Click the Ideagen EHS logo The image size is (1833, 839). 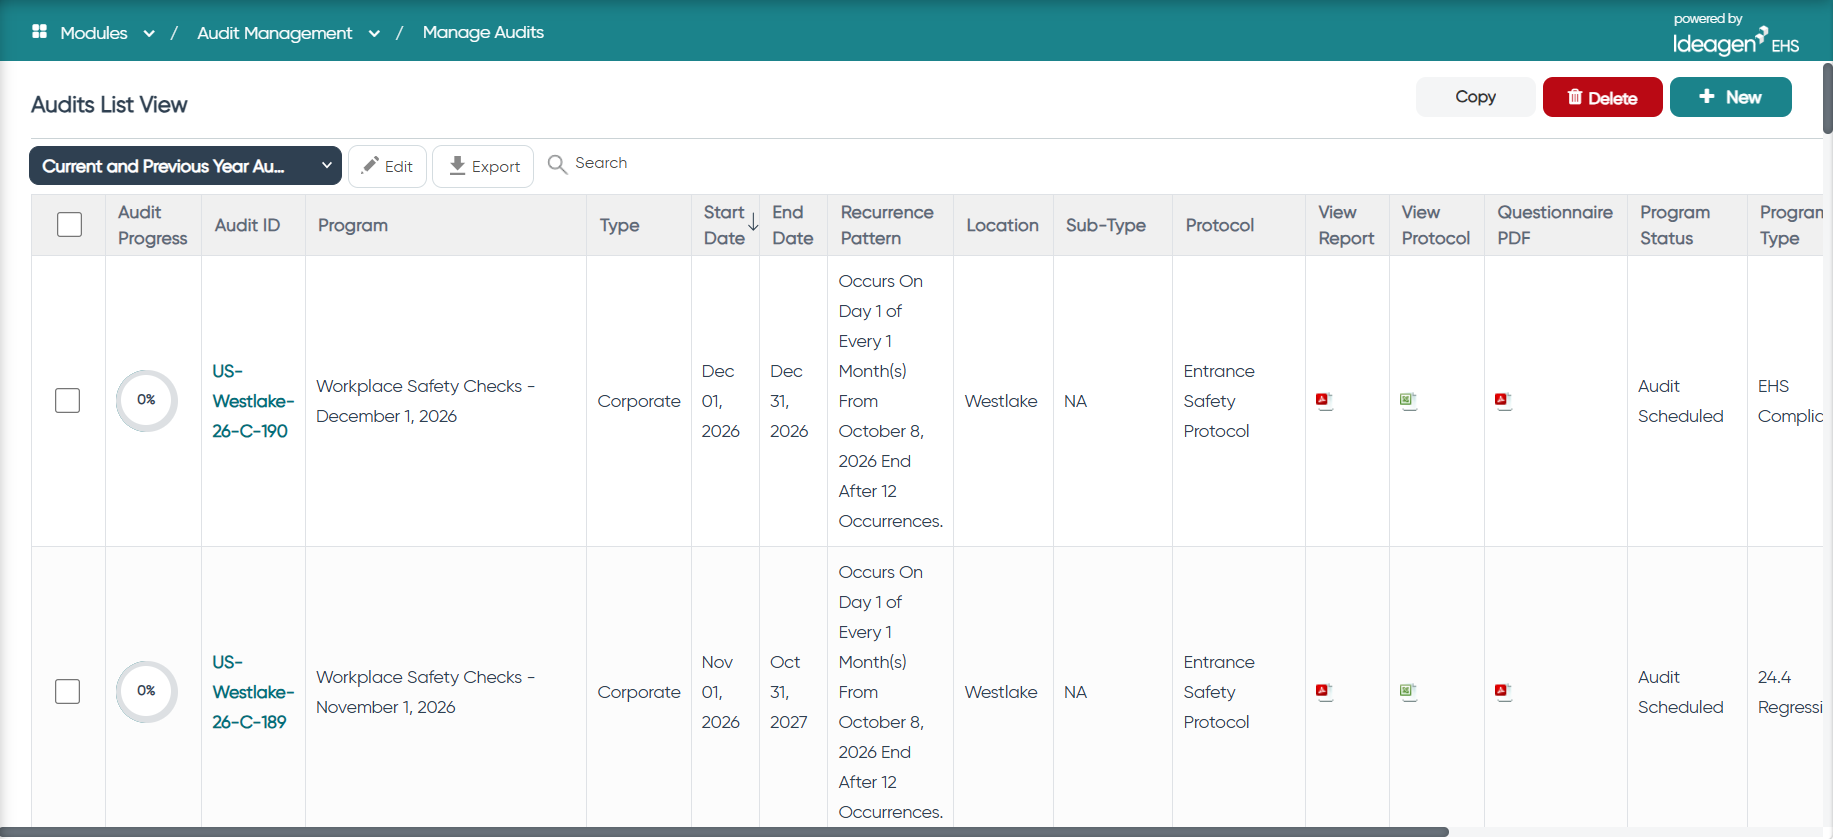click(1736, 35)
